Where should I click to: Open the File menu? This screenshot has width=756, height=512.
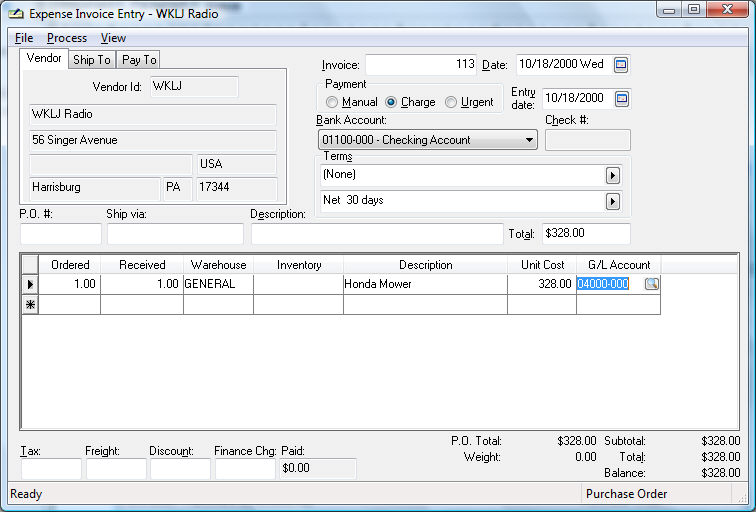(24, 38)
